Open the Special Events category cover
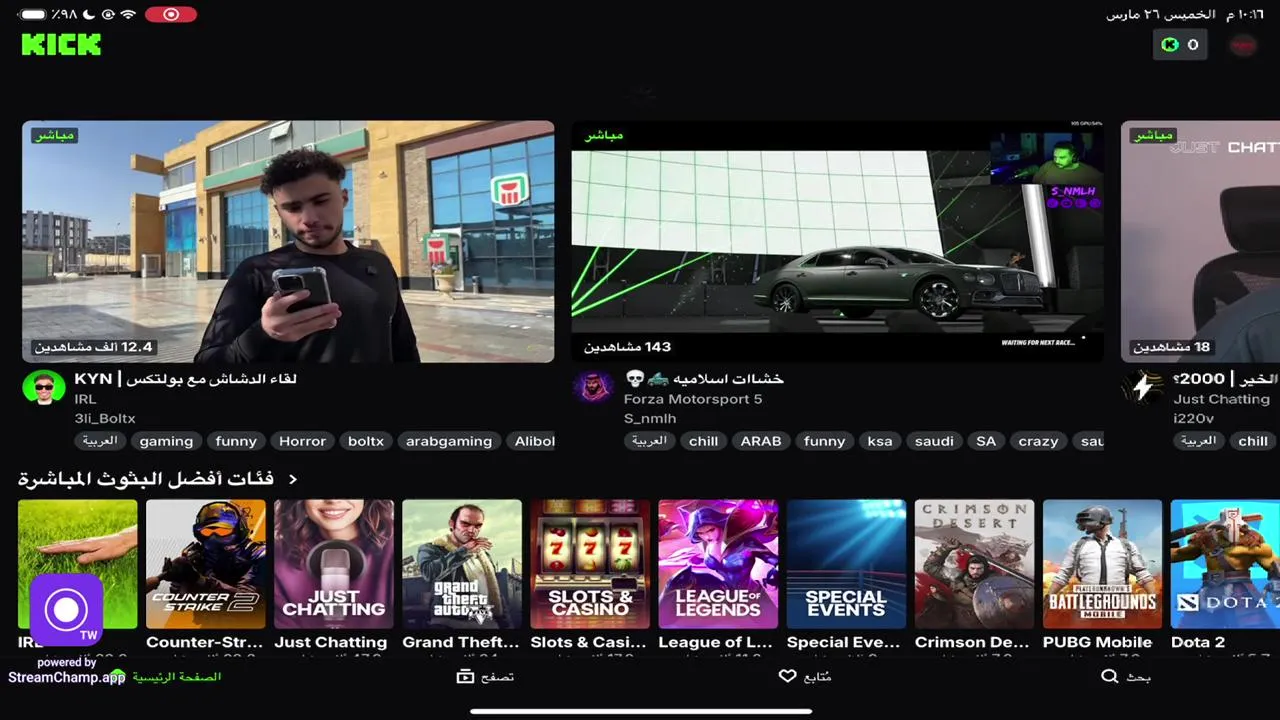The height and width of the screenshot is (720, 1280). click(x=846, y=564)
